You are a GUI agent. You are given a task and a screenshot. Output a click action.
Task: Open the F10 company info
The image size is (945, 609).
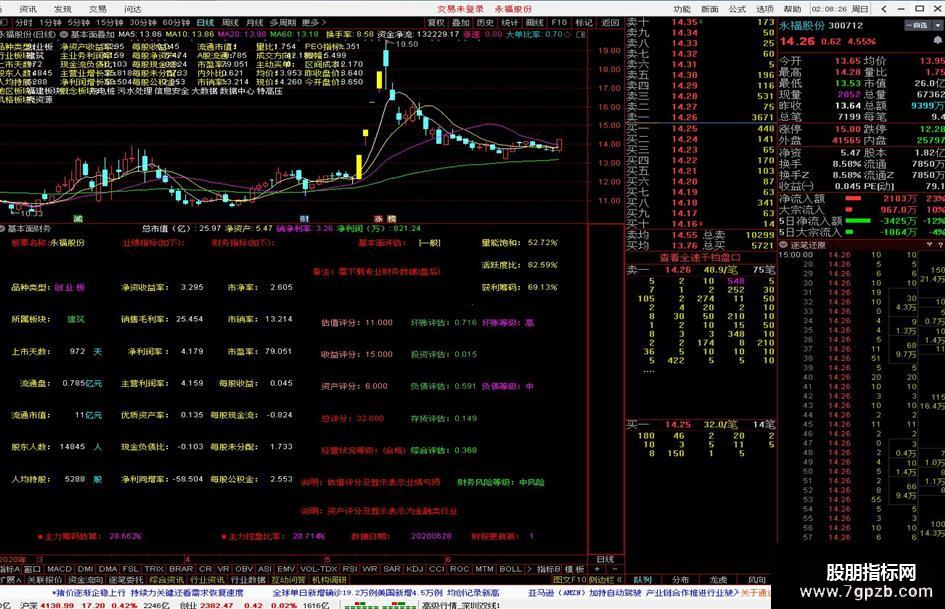coord(559,22)
